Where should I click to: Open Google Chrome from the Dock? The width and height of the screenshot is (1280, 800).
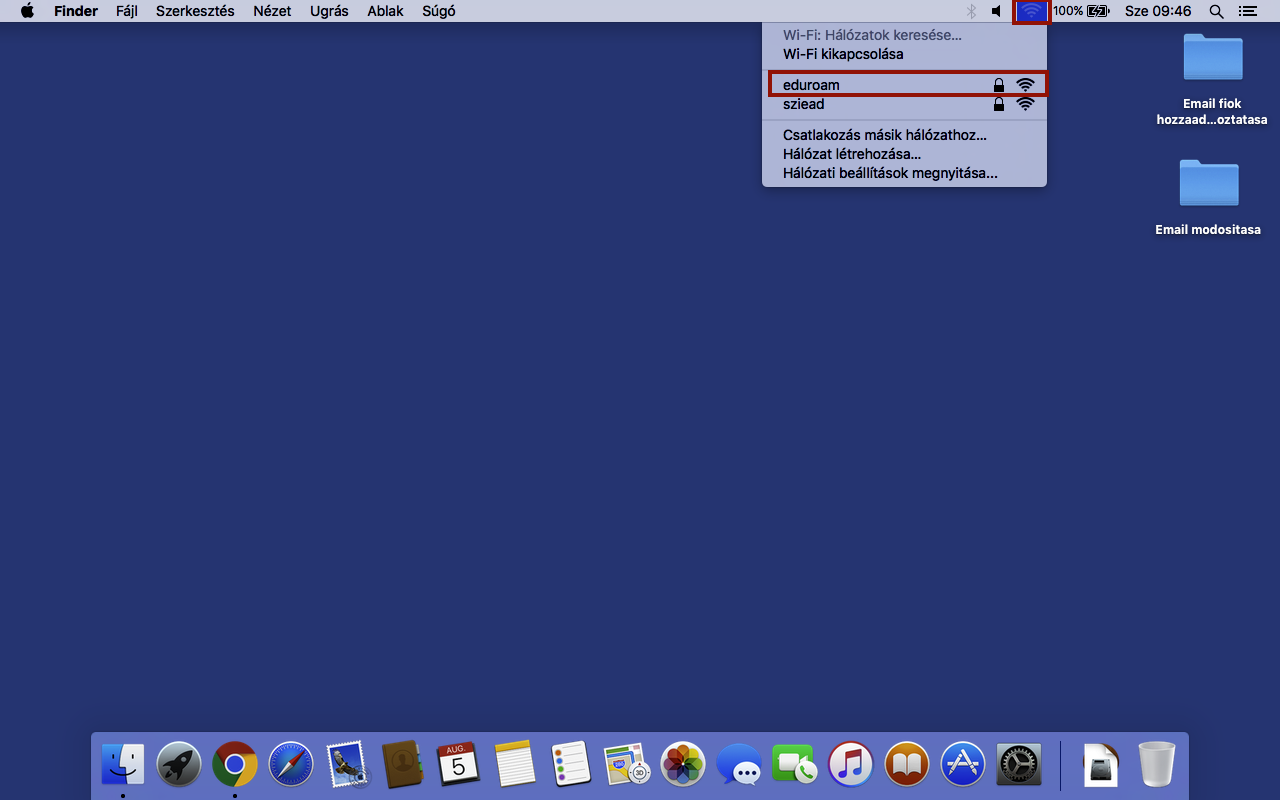(x=234, y=765)
